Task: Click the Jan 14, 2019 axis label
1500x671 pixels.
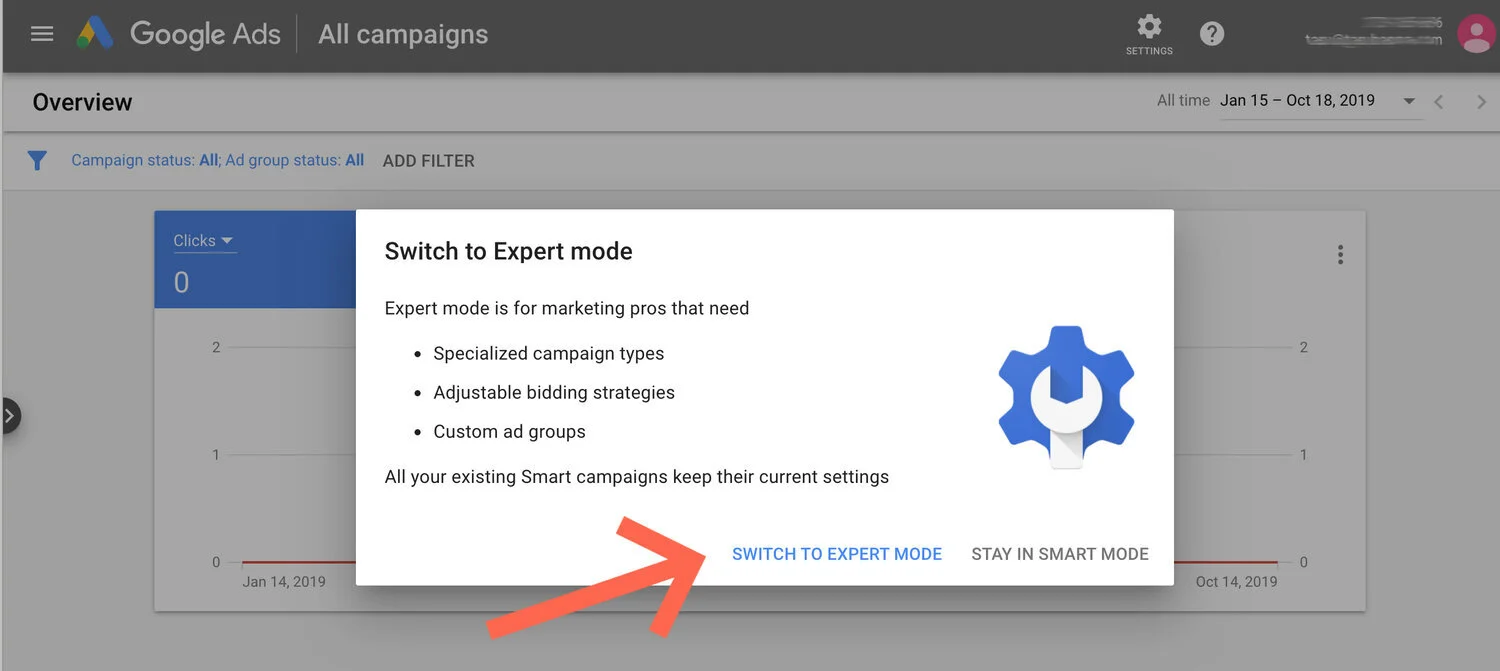Action: [284, 581]
